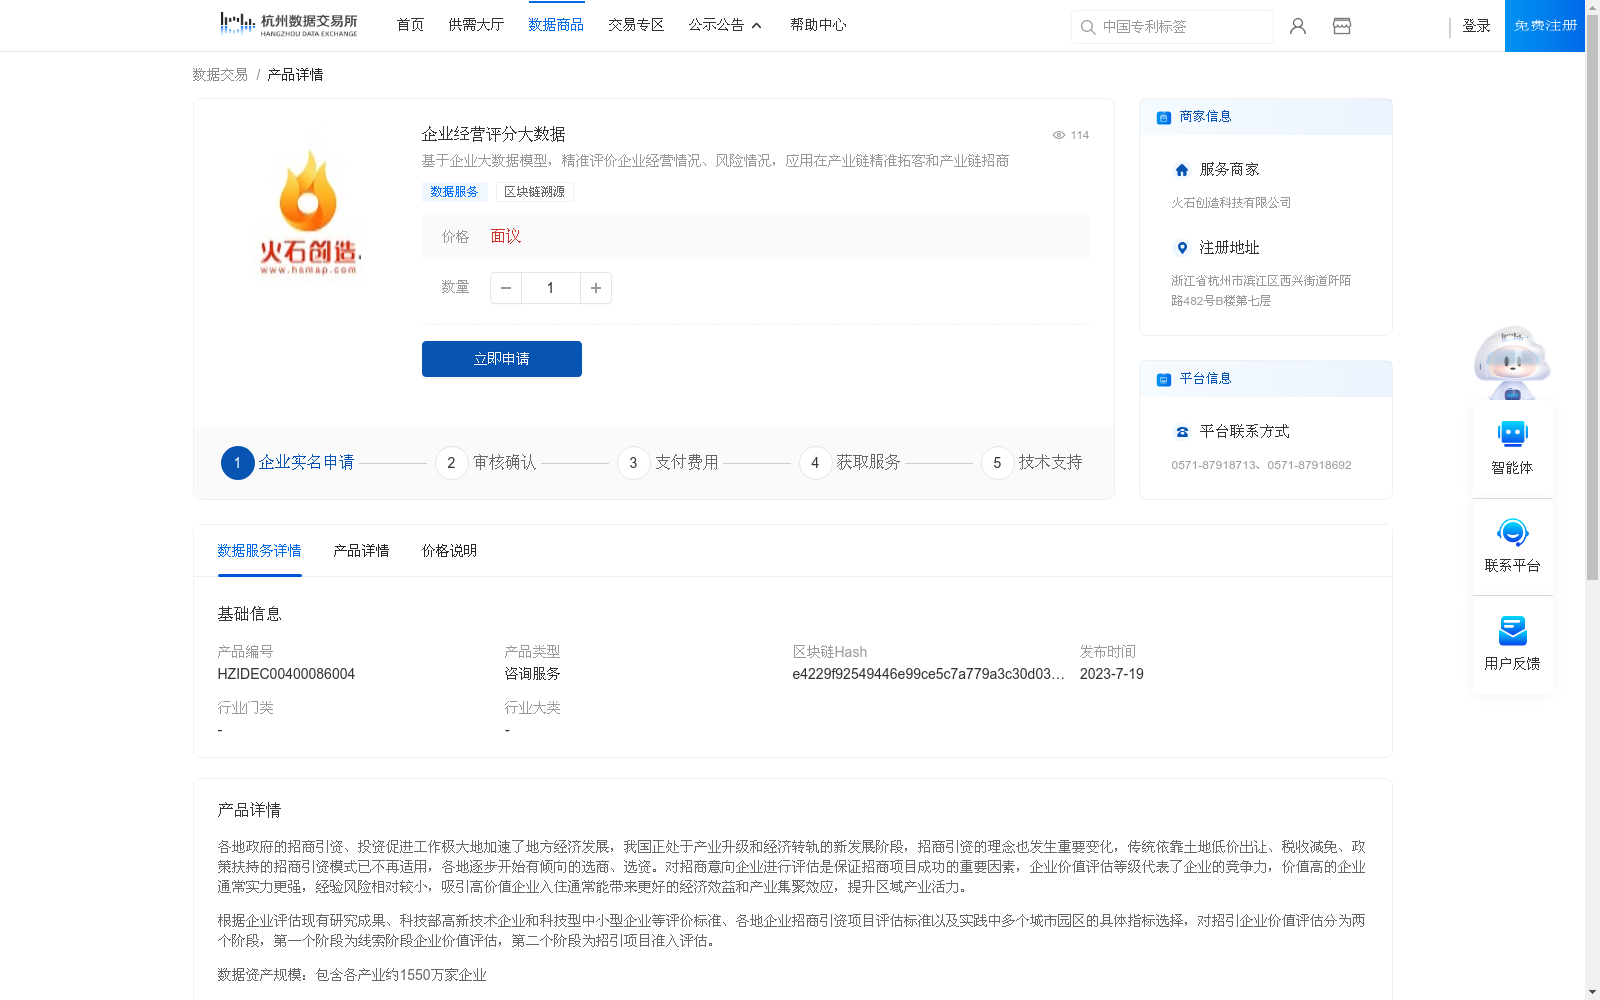Click 火石创造科技有限公司 merchant name
Screen dimensions: 1600x1000
pyautogui.click(x=1231, y=203)
